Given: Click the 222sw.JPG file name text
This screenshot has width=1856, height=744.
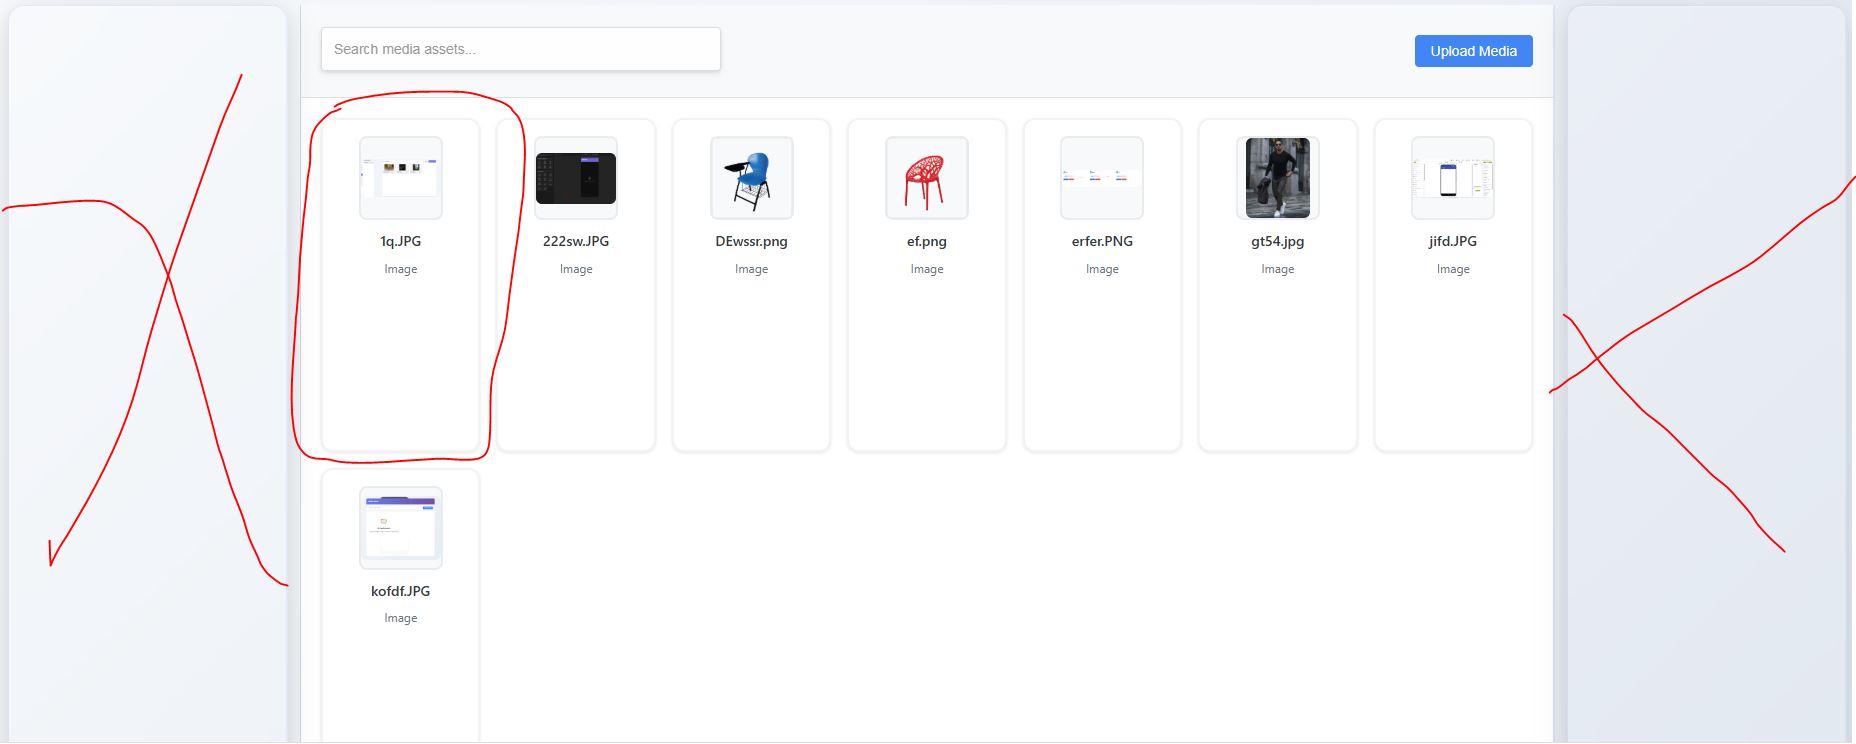Looking at the screenshot, I should (576, 241).
